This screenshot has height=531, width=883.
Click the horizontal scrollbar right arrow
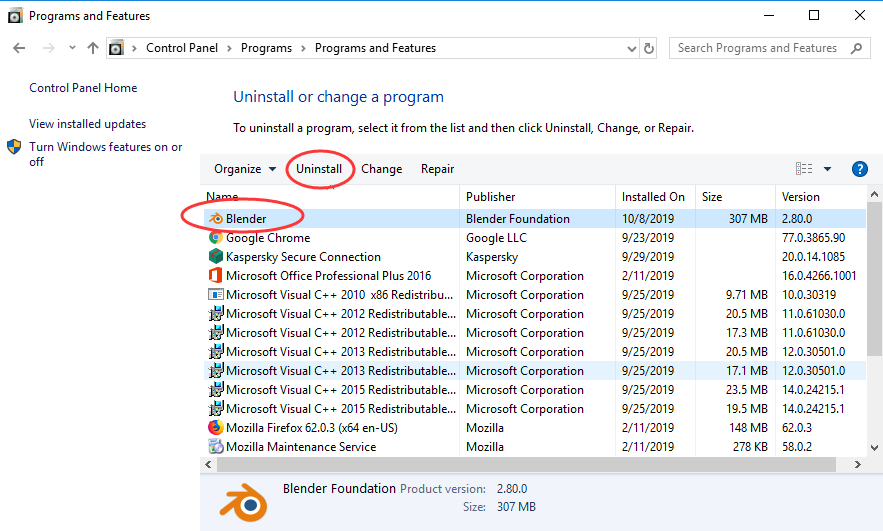coord(858,465)
